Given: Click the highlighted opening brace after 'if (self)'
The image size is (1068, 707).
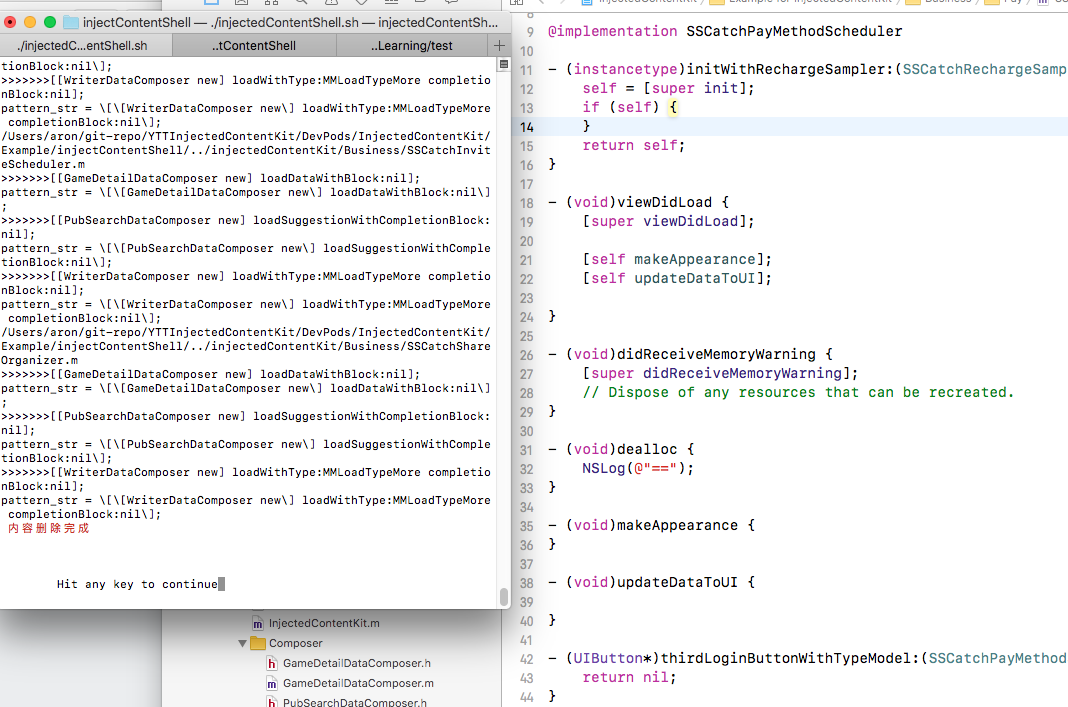Looking at the screenshot, I should tap(673, 108).
